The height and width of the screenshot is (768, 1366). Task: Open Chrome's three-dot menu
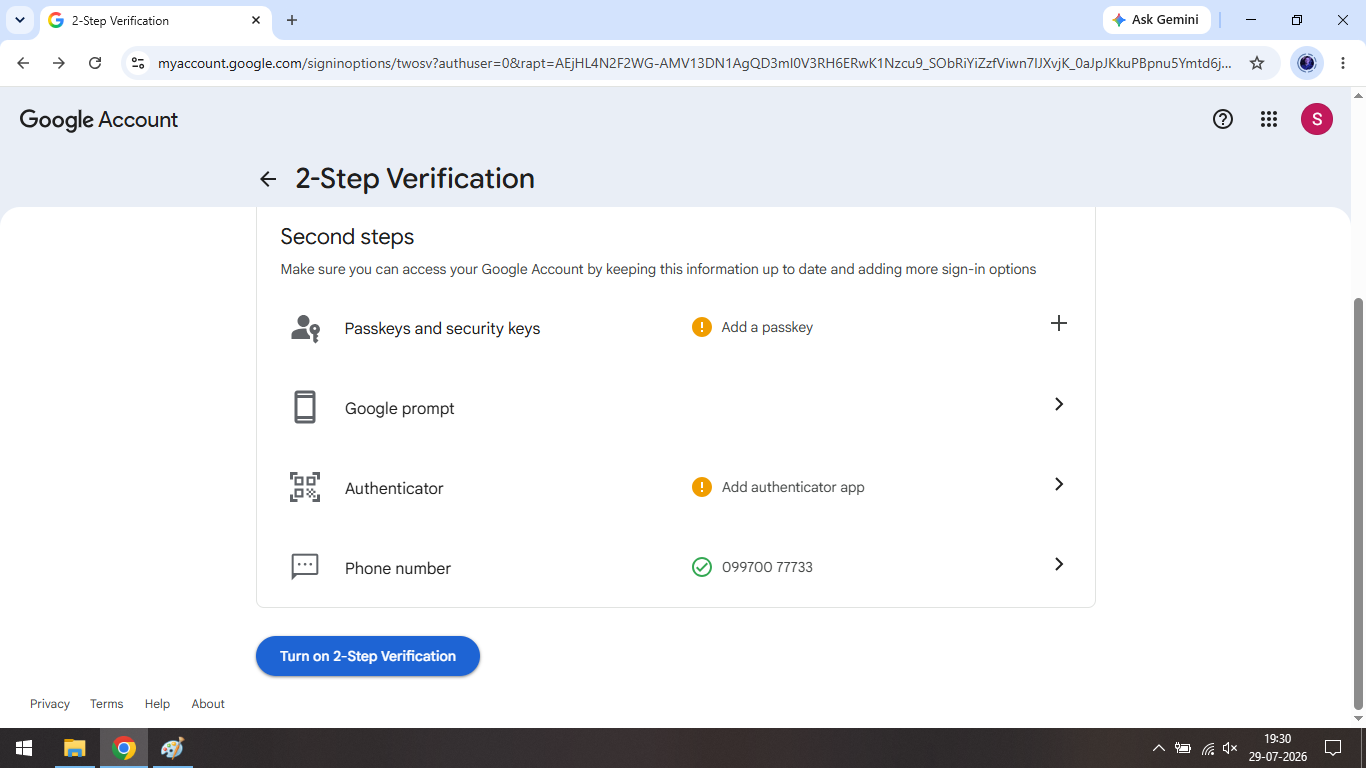click(1343, 63)
